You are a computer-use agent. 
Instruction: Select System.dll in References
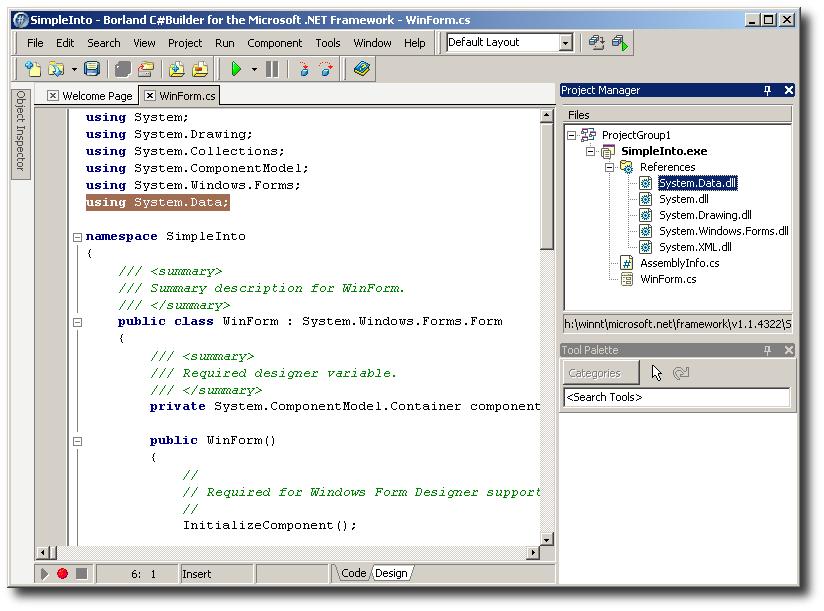(684, 199)
